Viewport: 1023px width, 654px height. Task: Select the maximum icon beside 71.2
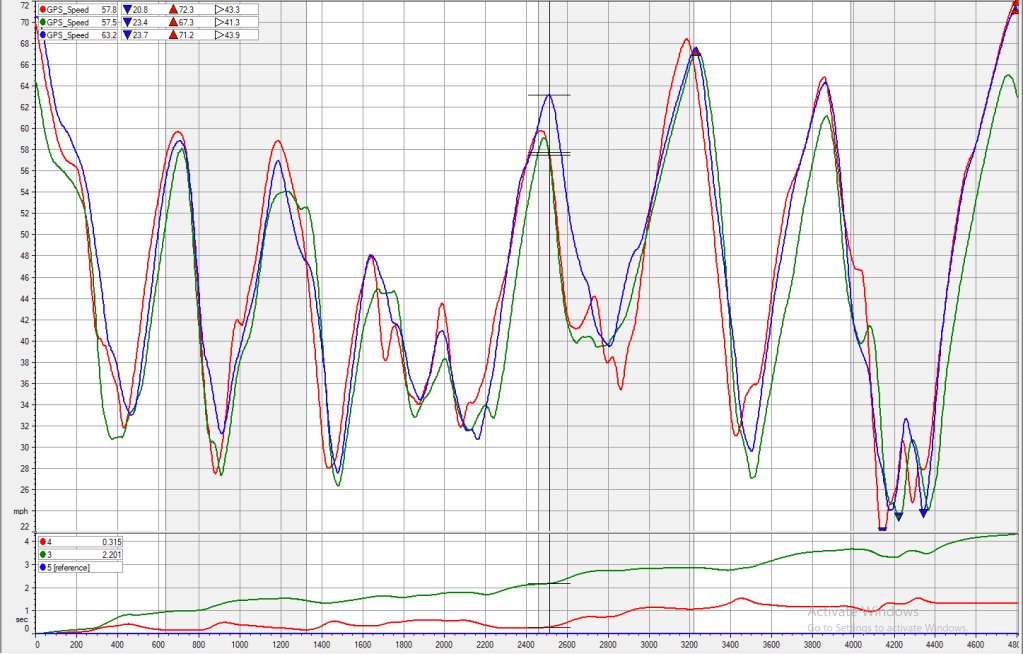point(173,35)
